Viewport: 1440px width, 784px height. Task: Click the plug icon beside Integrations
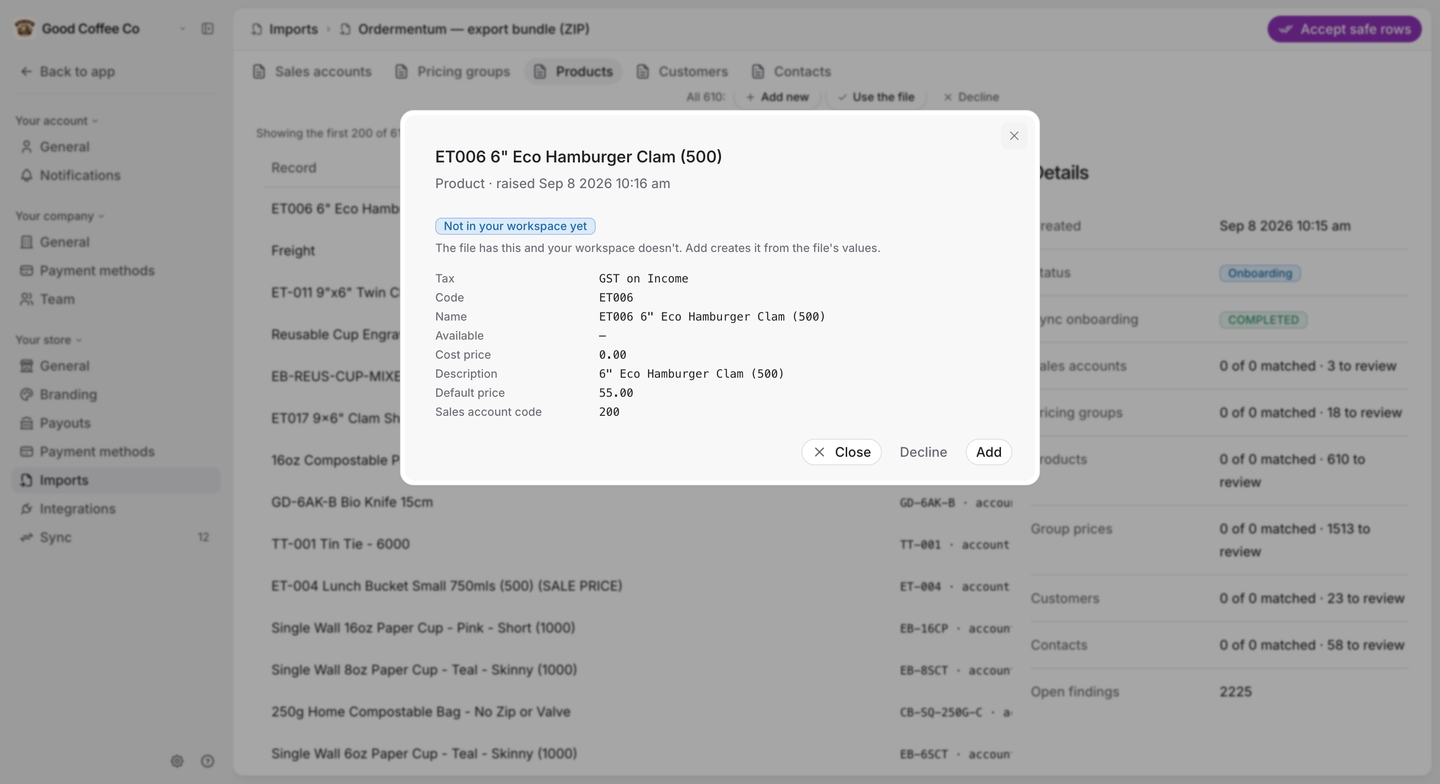point(27,509)
